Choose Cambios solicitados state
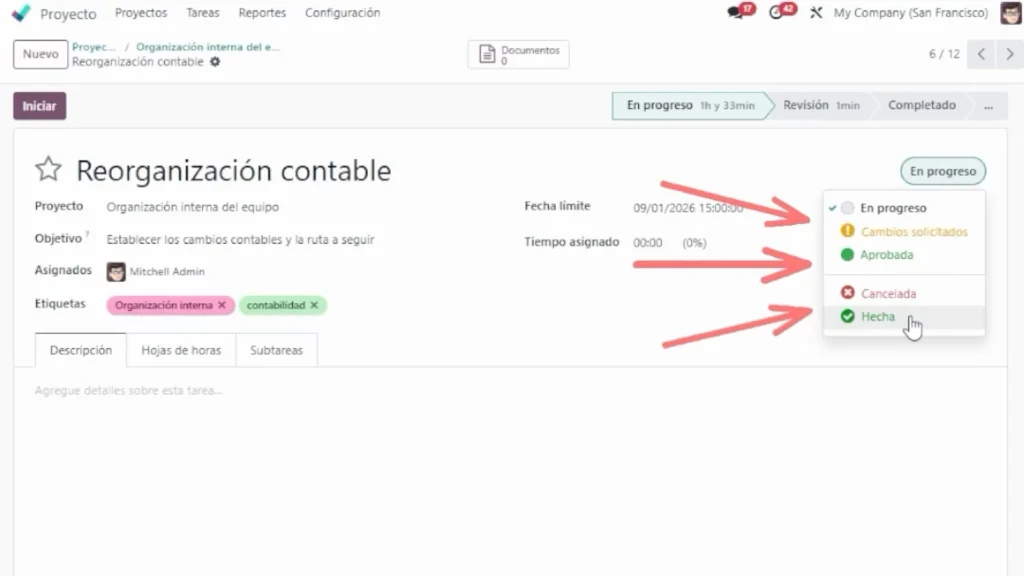The width and height of the screenshot is (1024, 576). 913,232
